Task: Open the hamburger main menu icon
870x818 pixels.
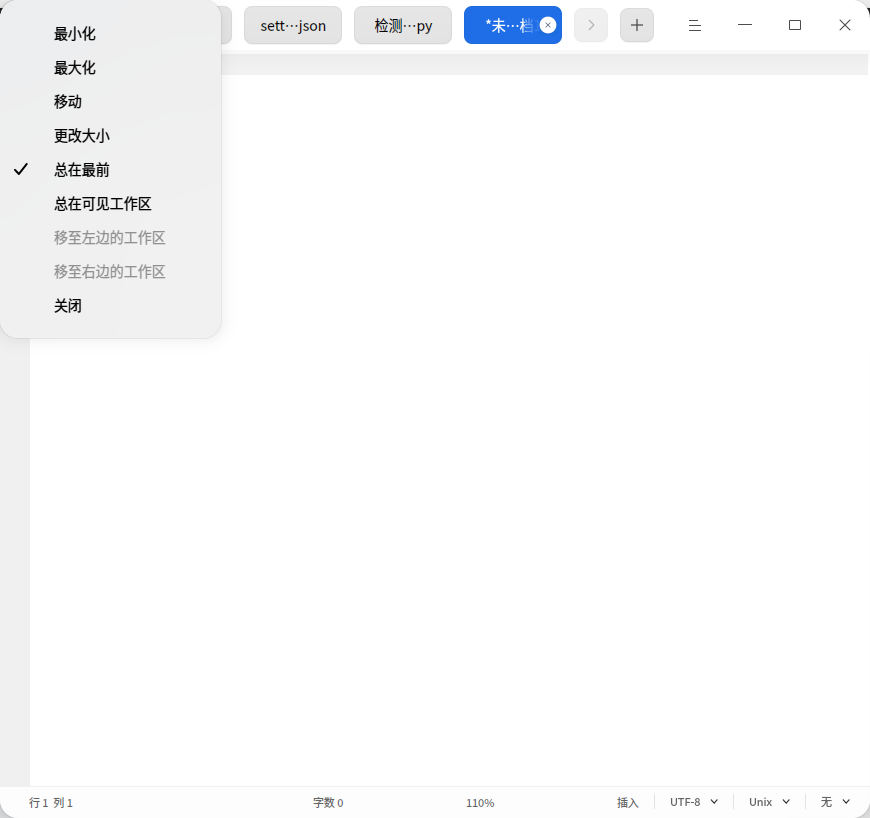Action: (695, 25)
